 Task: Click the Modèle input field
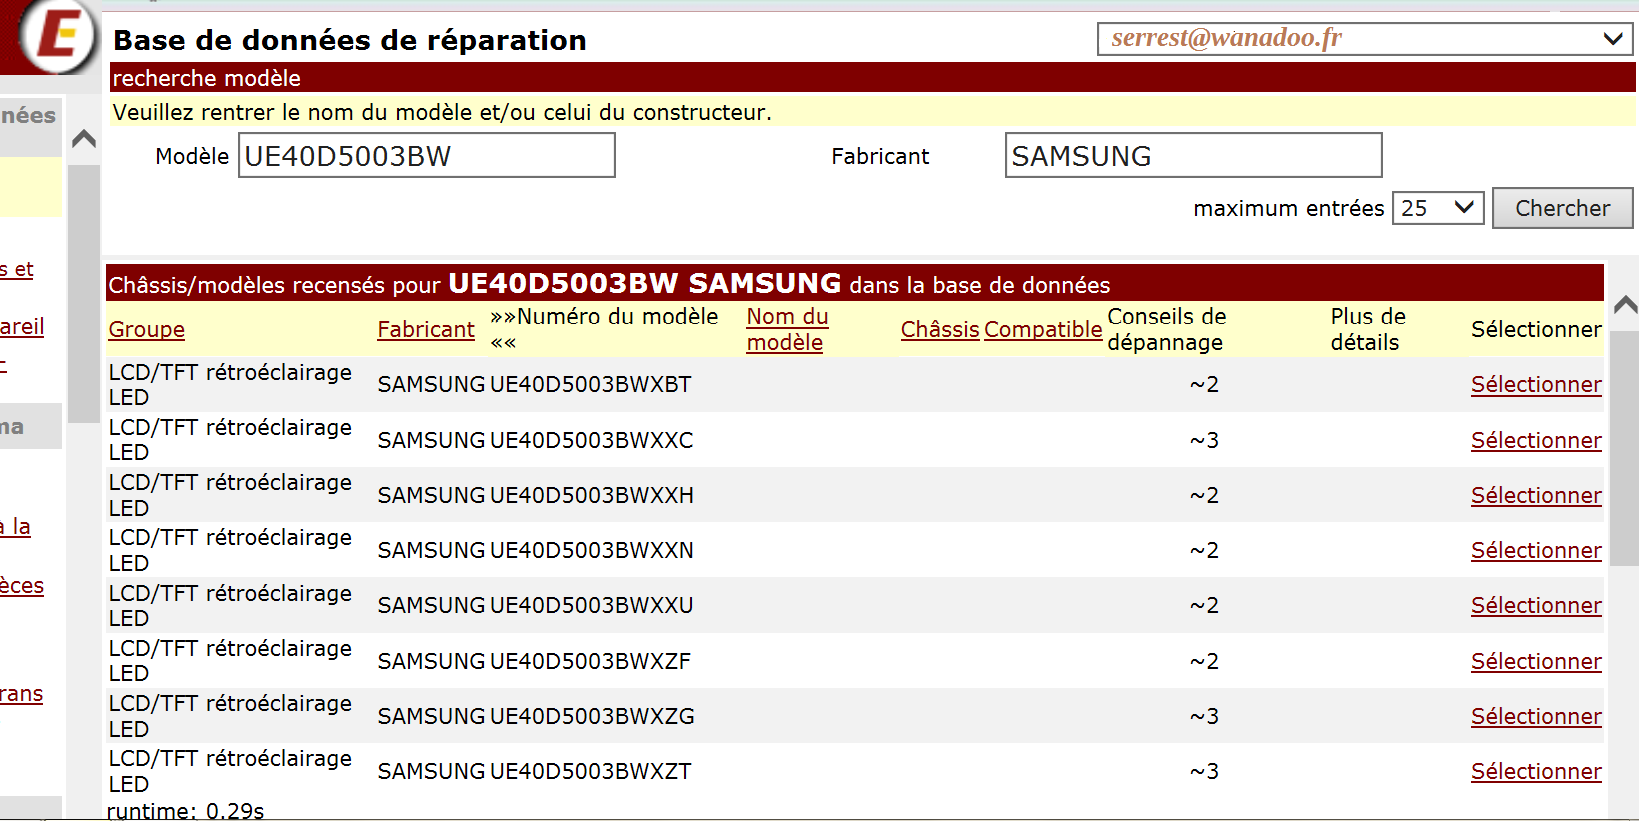click(426, 156)
